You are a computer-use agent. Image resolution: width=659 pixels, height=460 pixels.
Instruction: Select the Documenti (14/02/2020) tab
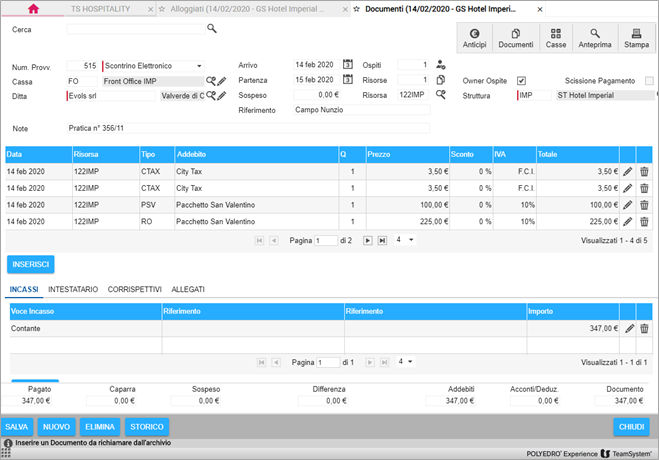pyautogui.click(x=440, y=9)
